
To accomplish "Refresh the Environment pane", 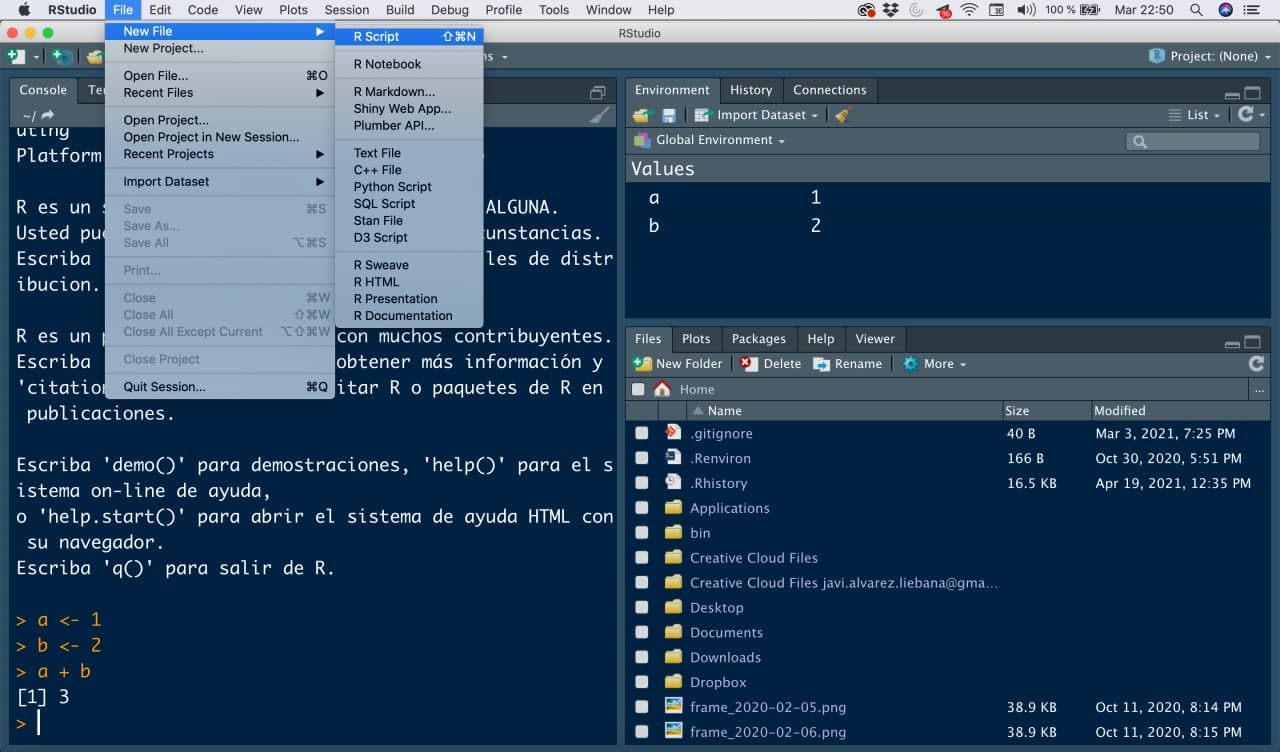I will (x=1245, y=114).
